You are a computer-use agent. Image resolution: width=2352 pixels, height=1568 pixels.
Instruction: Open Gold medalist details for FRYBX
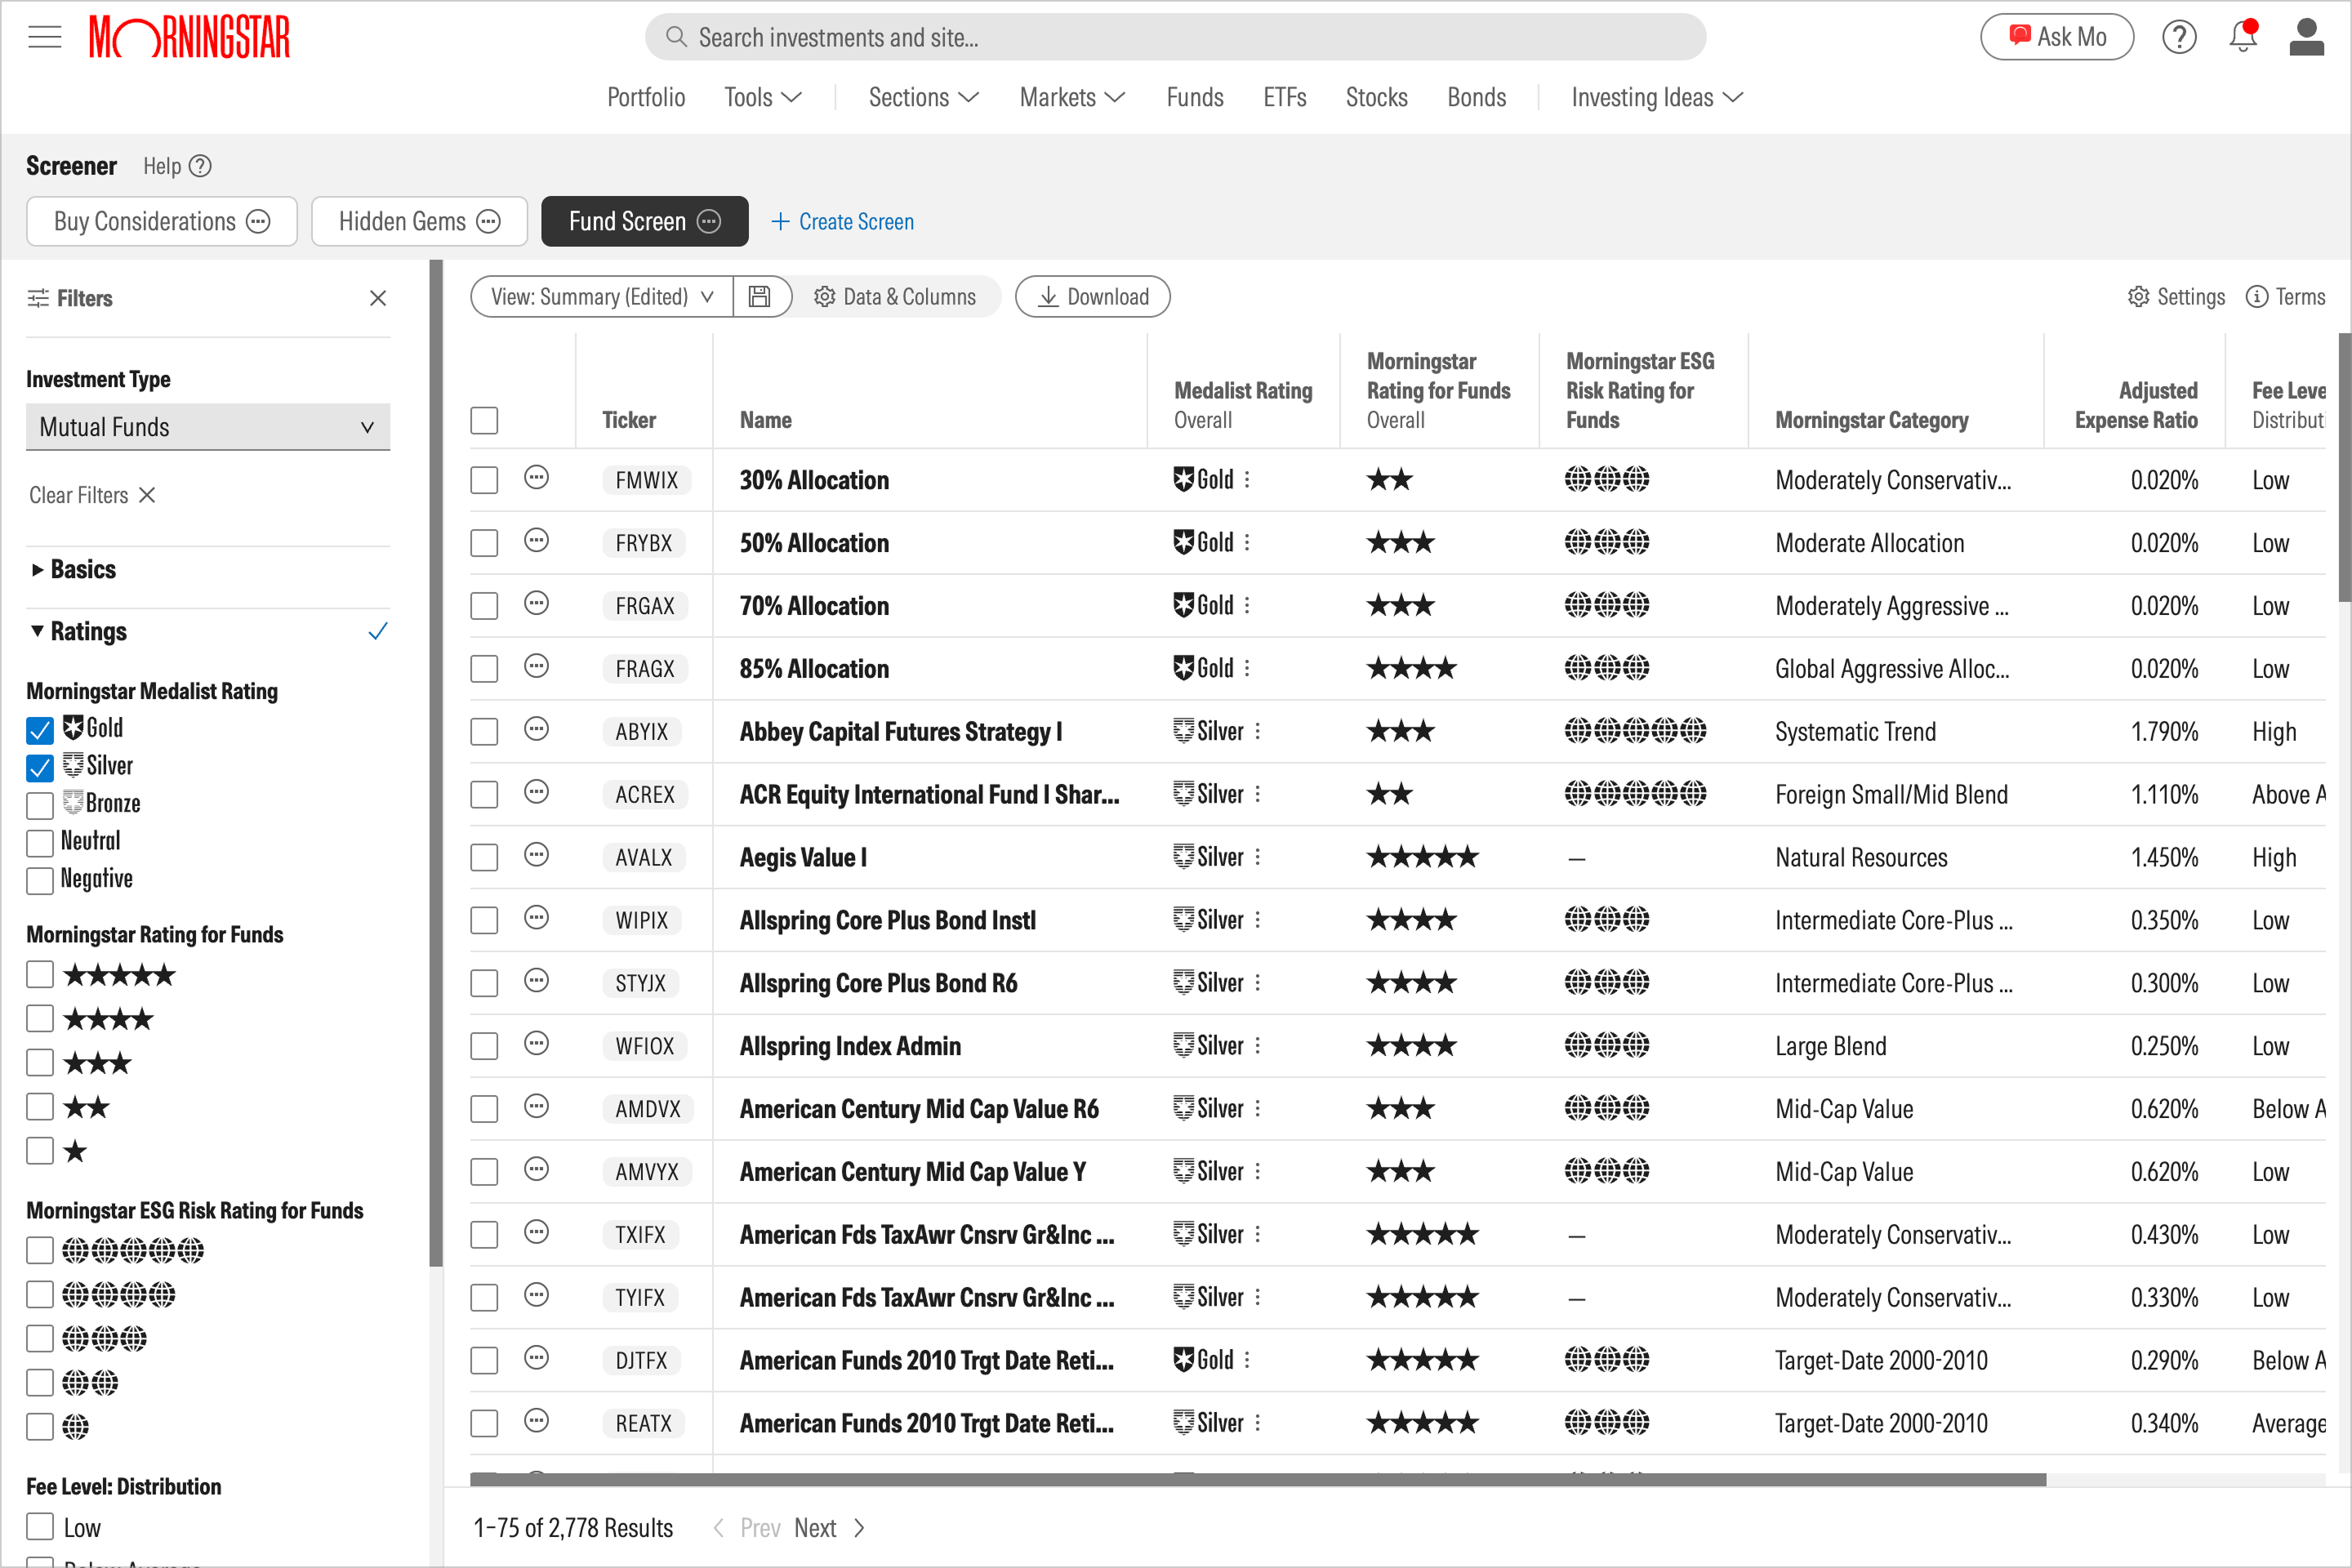pos(1247,543)
